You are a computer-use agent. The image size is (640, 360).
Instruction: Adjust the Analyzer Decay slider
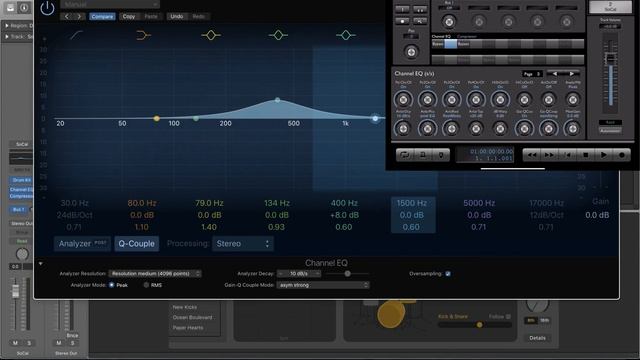(347, 273)
